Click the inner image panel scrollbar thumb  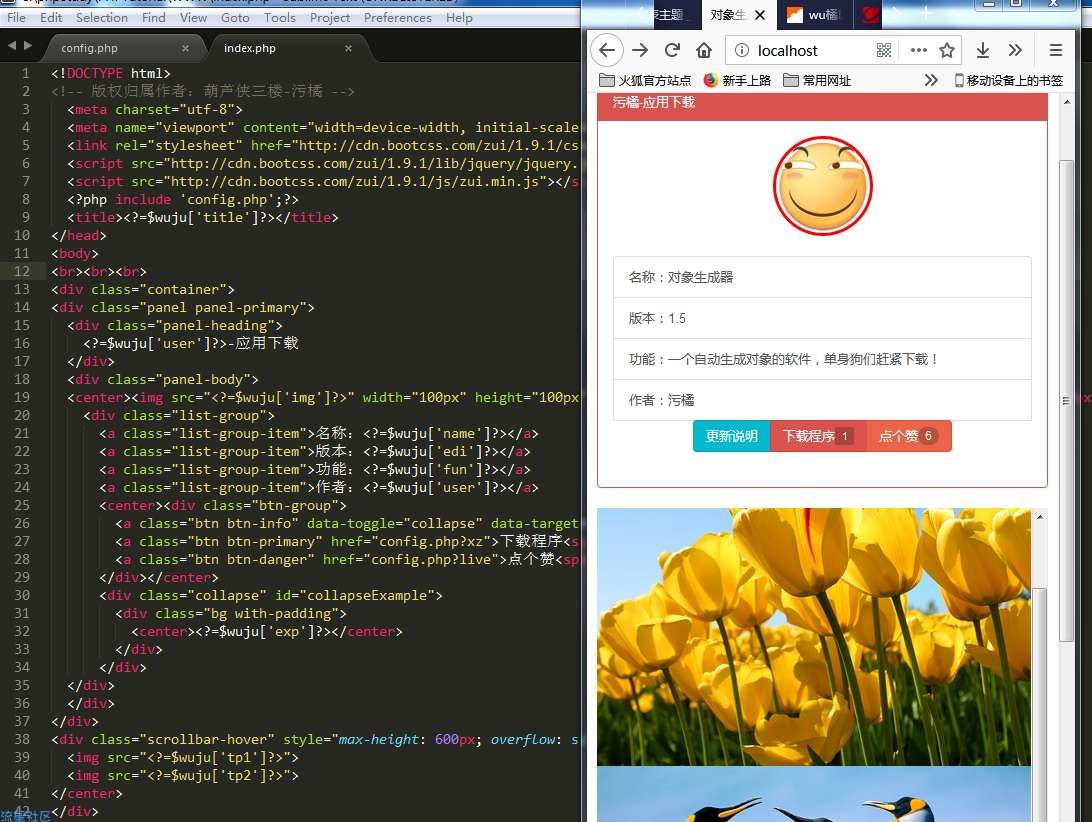[1039, 704]
